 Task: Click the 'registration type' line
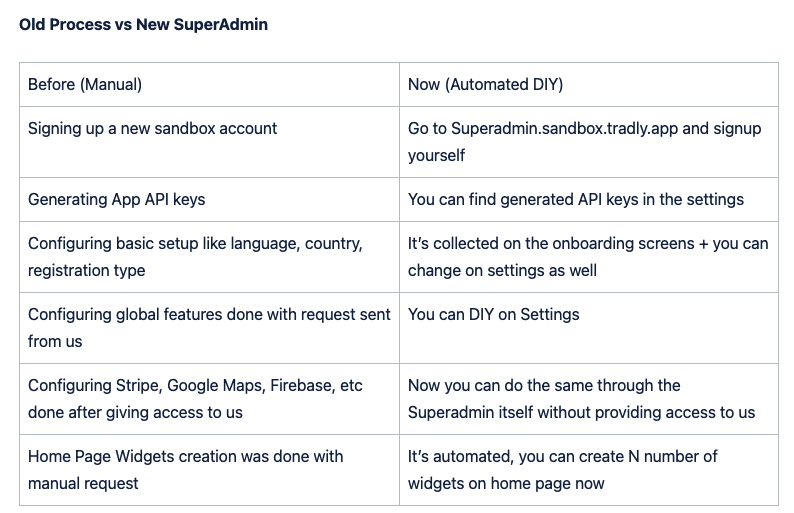point(87,270)
